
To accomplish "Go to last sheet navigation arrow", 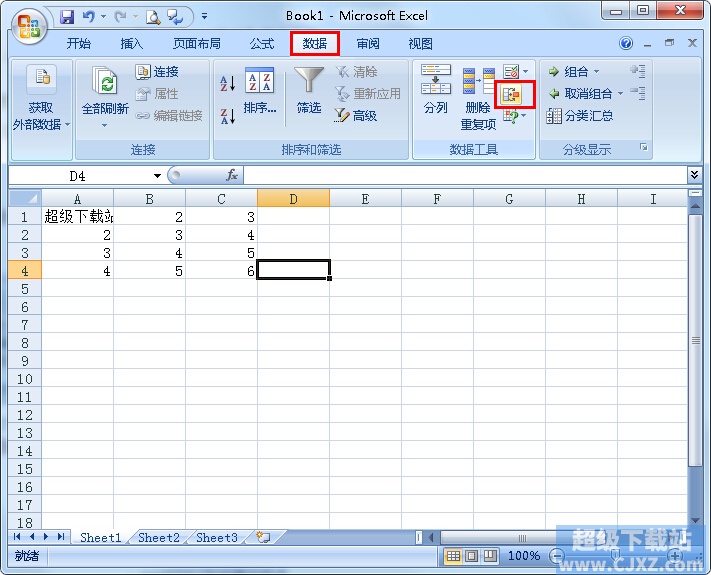I will (62, 537).
